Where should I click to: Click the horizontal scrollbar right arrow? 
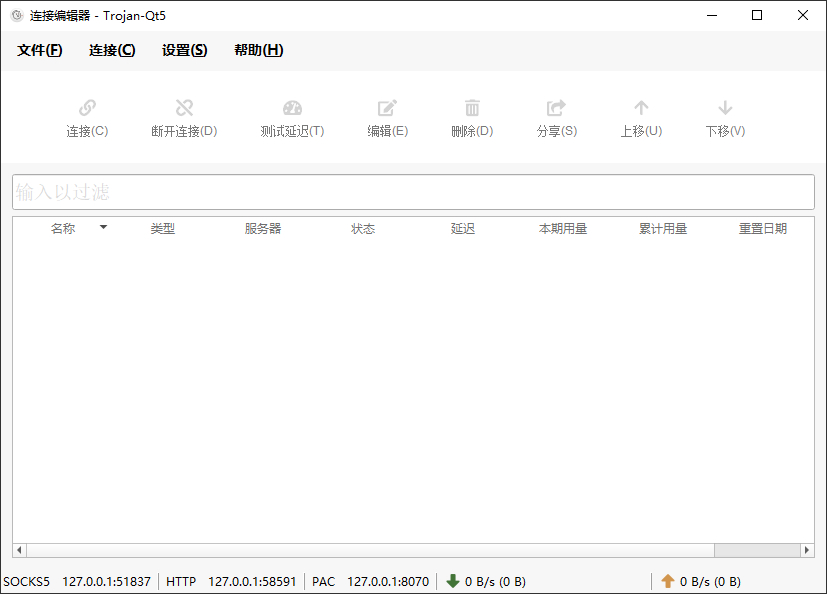point(807,550)
